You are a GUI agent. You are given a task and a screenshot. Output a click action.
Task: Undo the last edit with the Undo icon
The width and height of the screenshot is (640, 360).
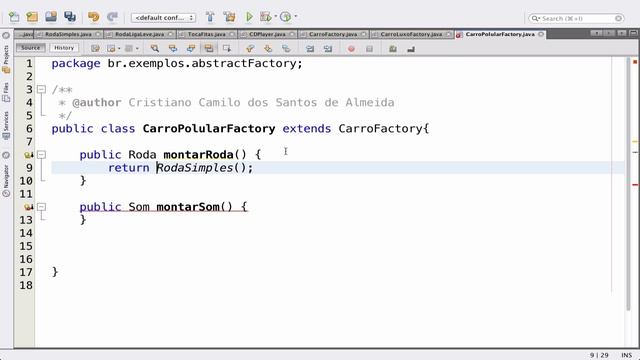tap(93, 17)
